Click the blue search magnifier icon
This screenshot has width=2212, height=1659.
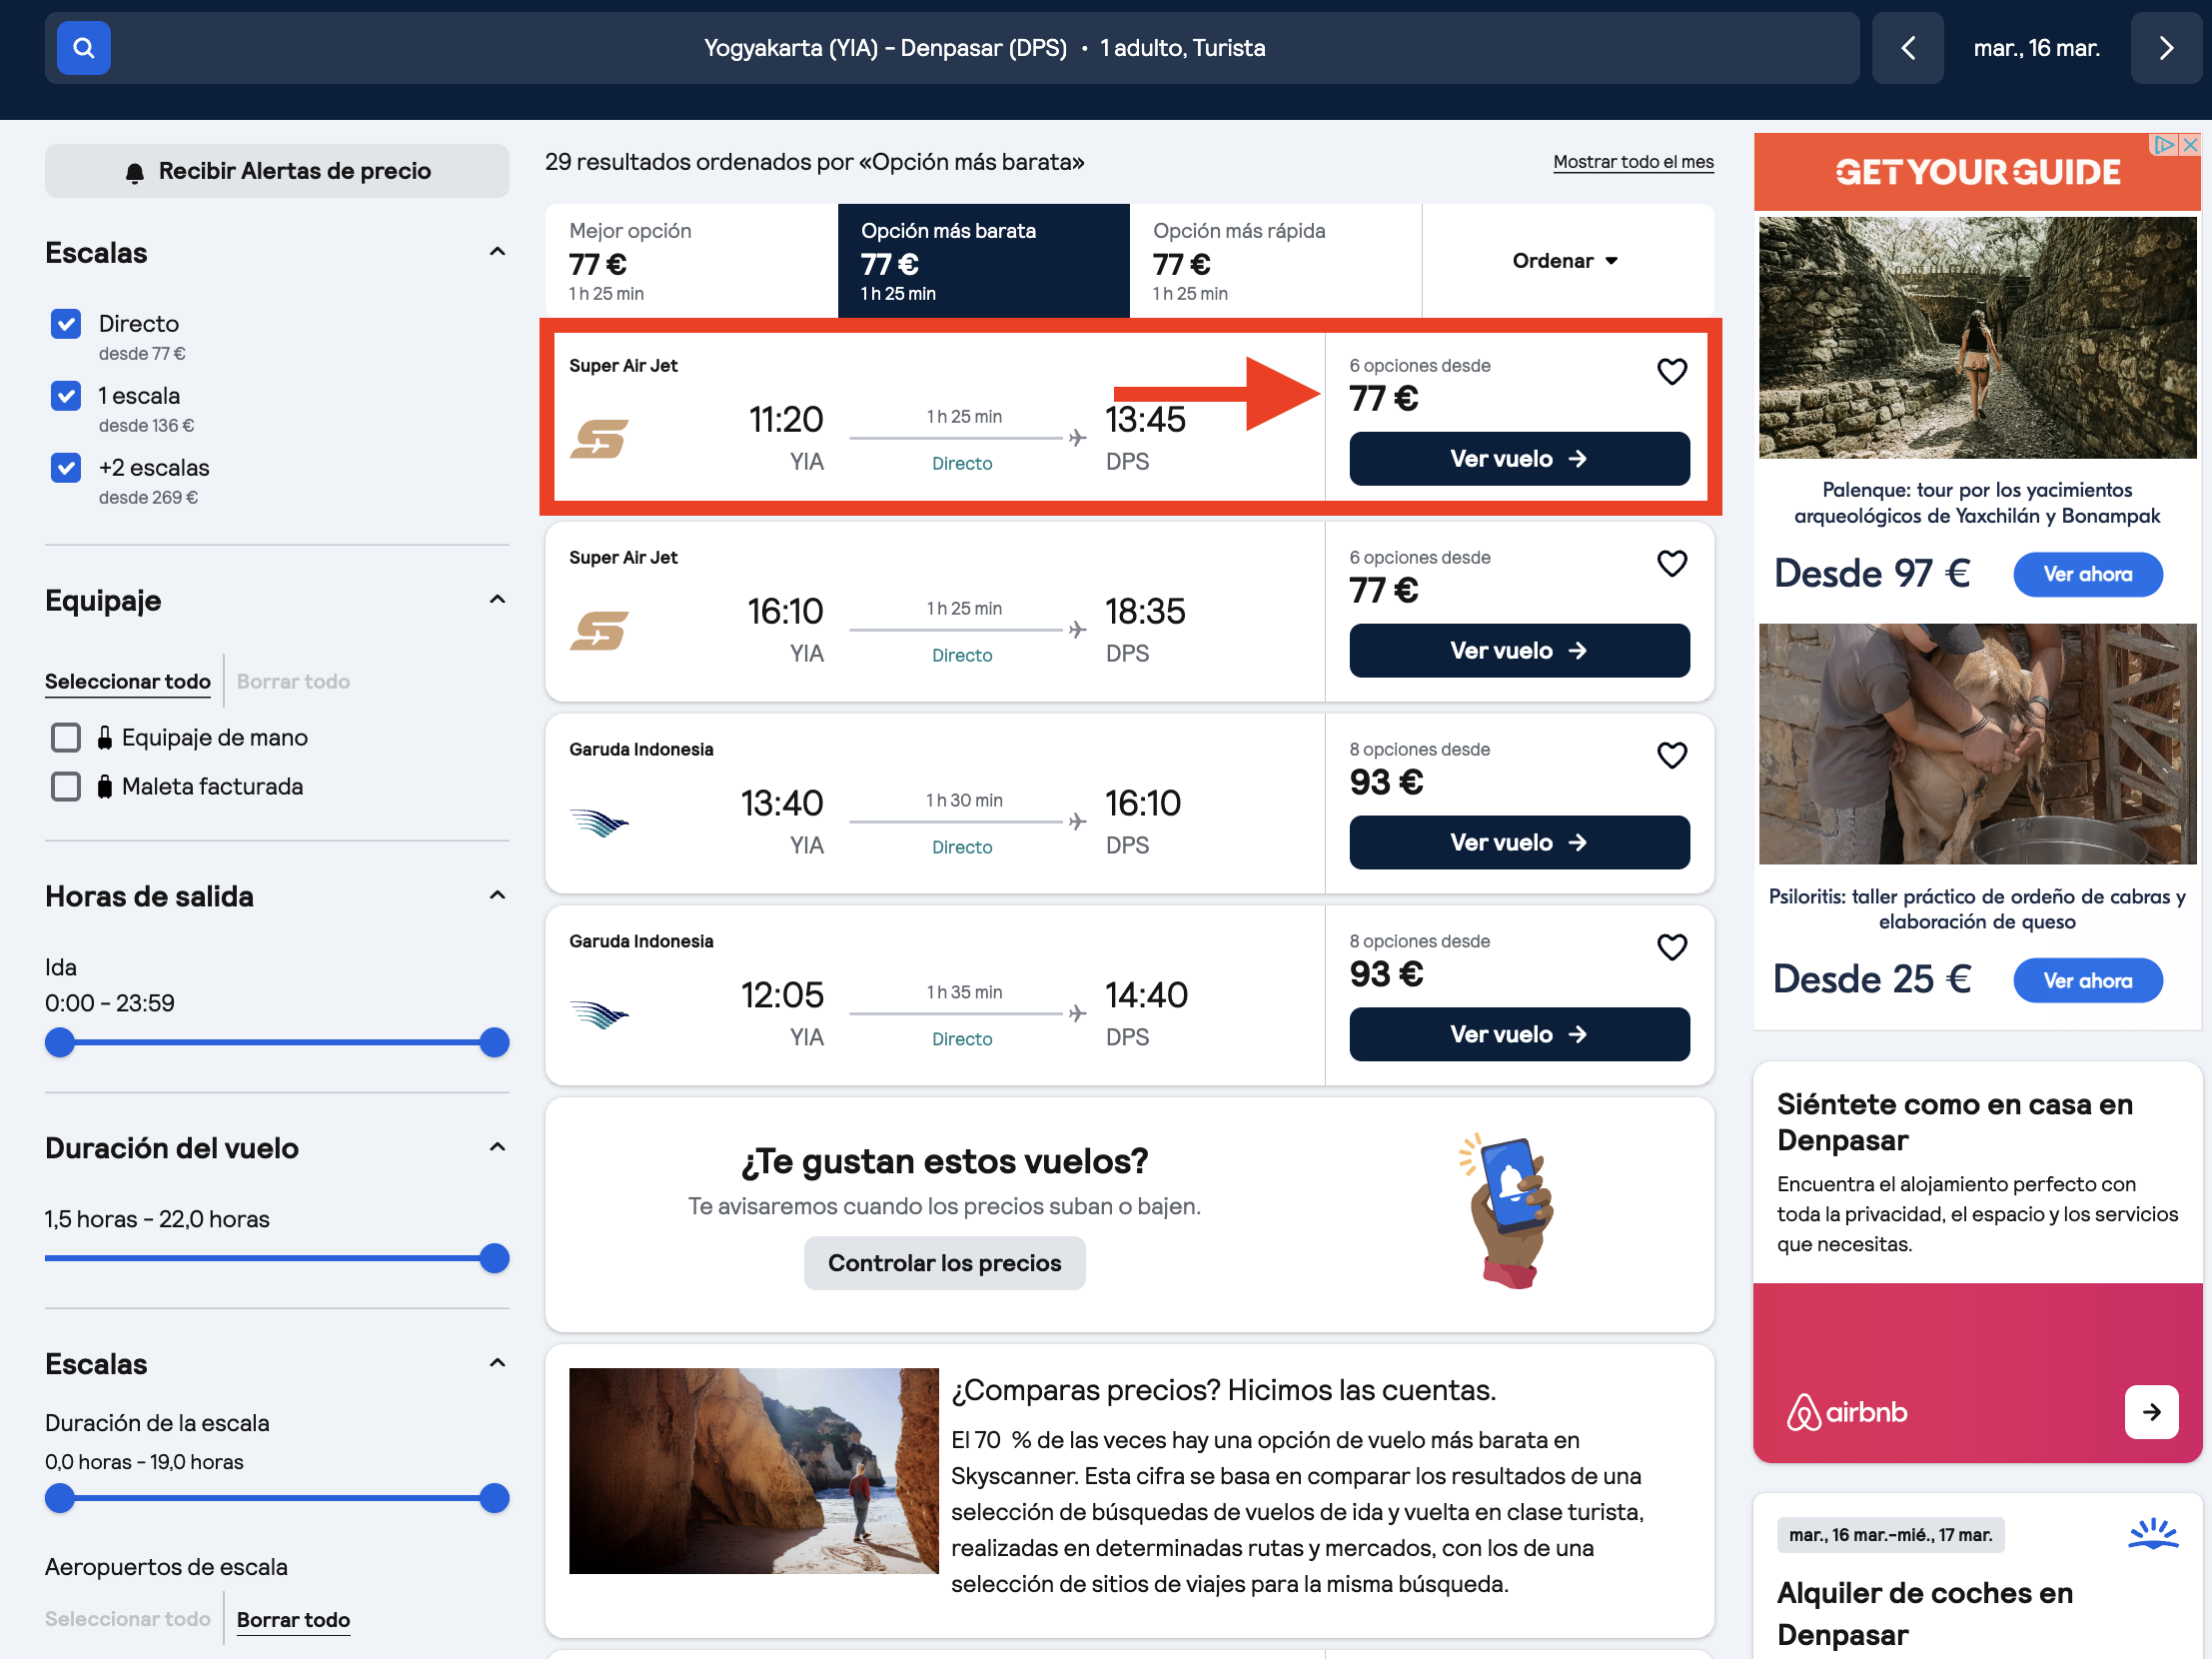click(x=83, y=48)
